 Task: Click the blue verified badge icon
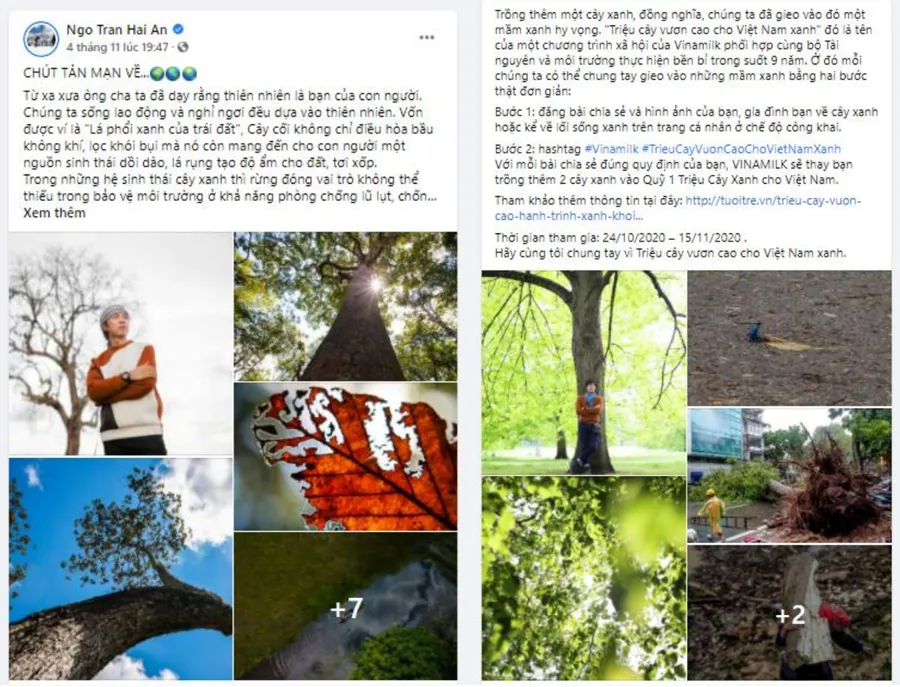[179, 29]
